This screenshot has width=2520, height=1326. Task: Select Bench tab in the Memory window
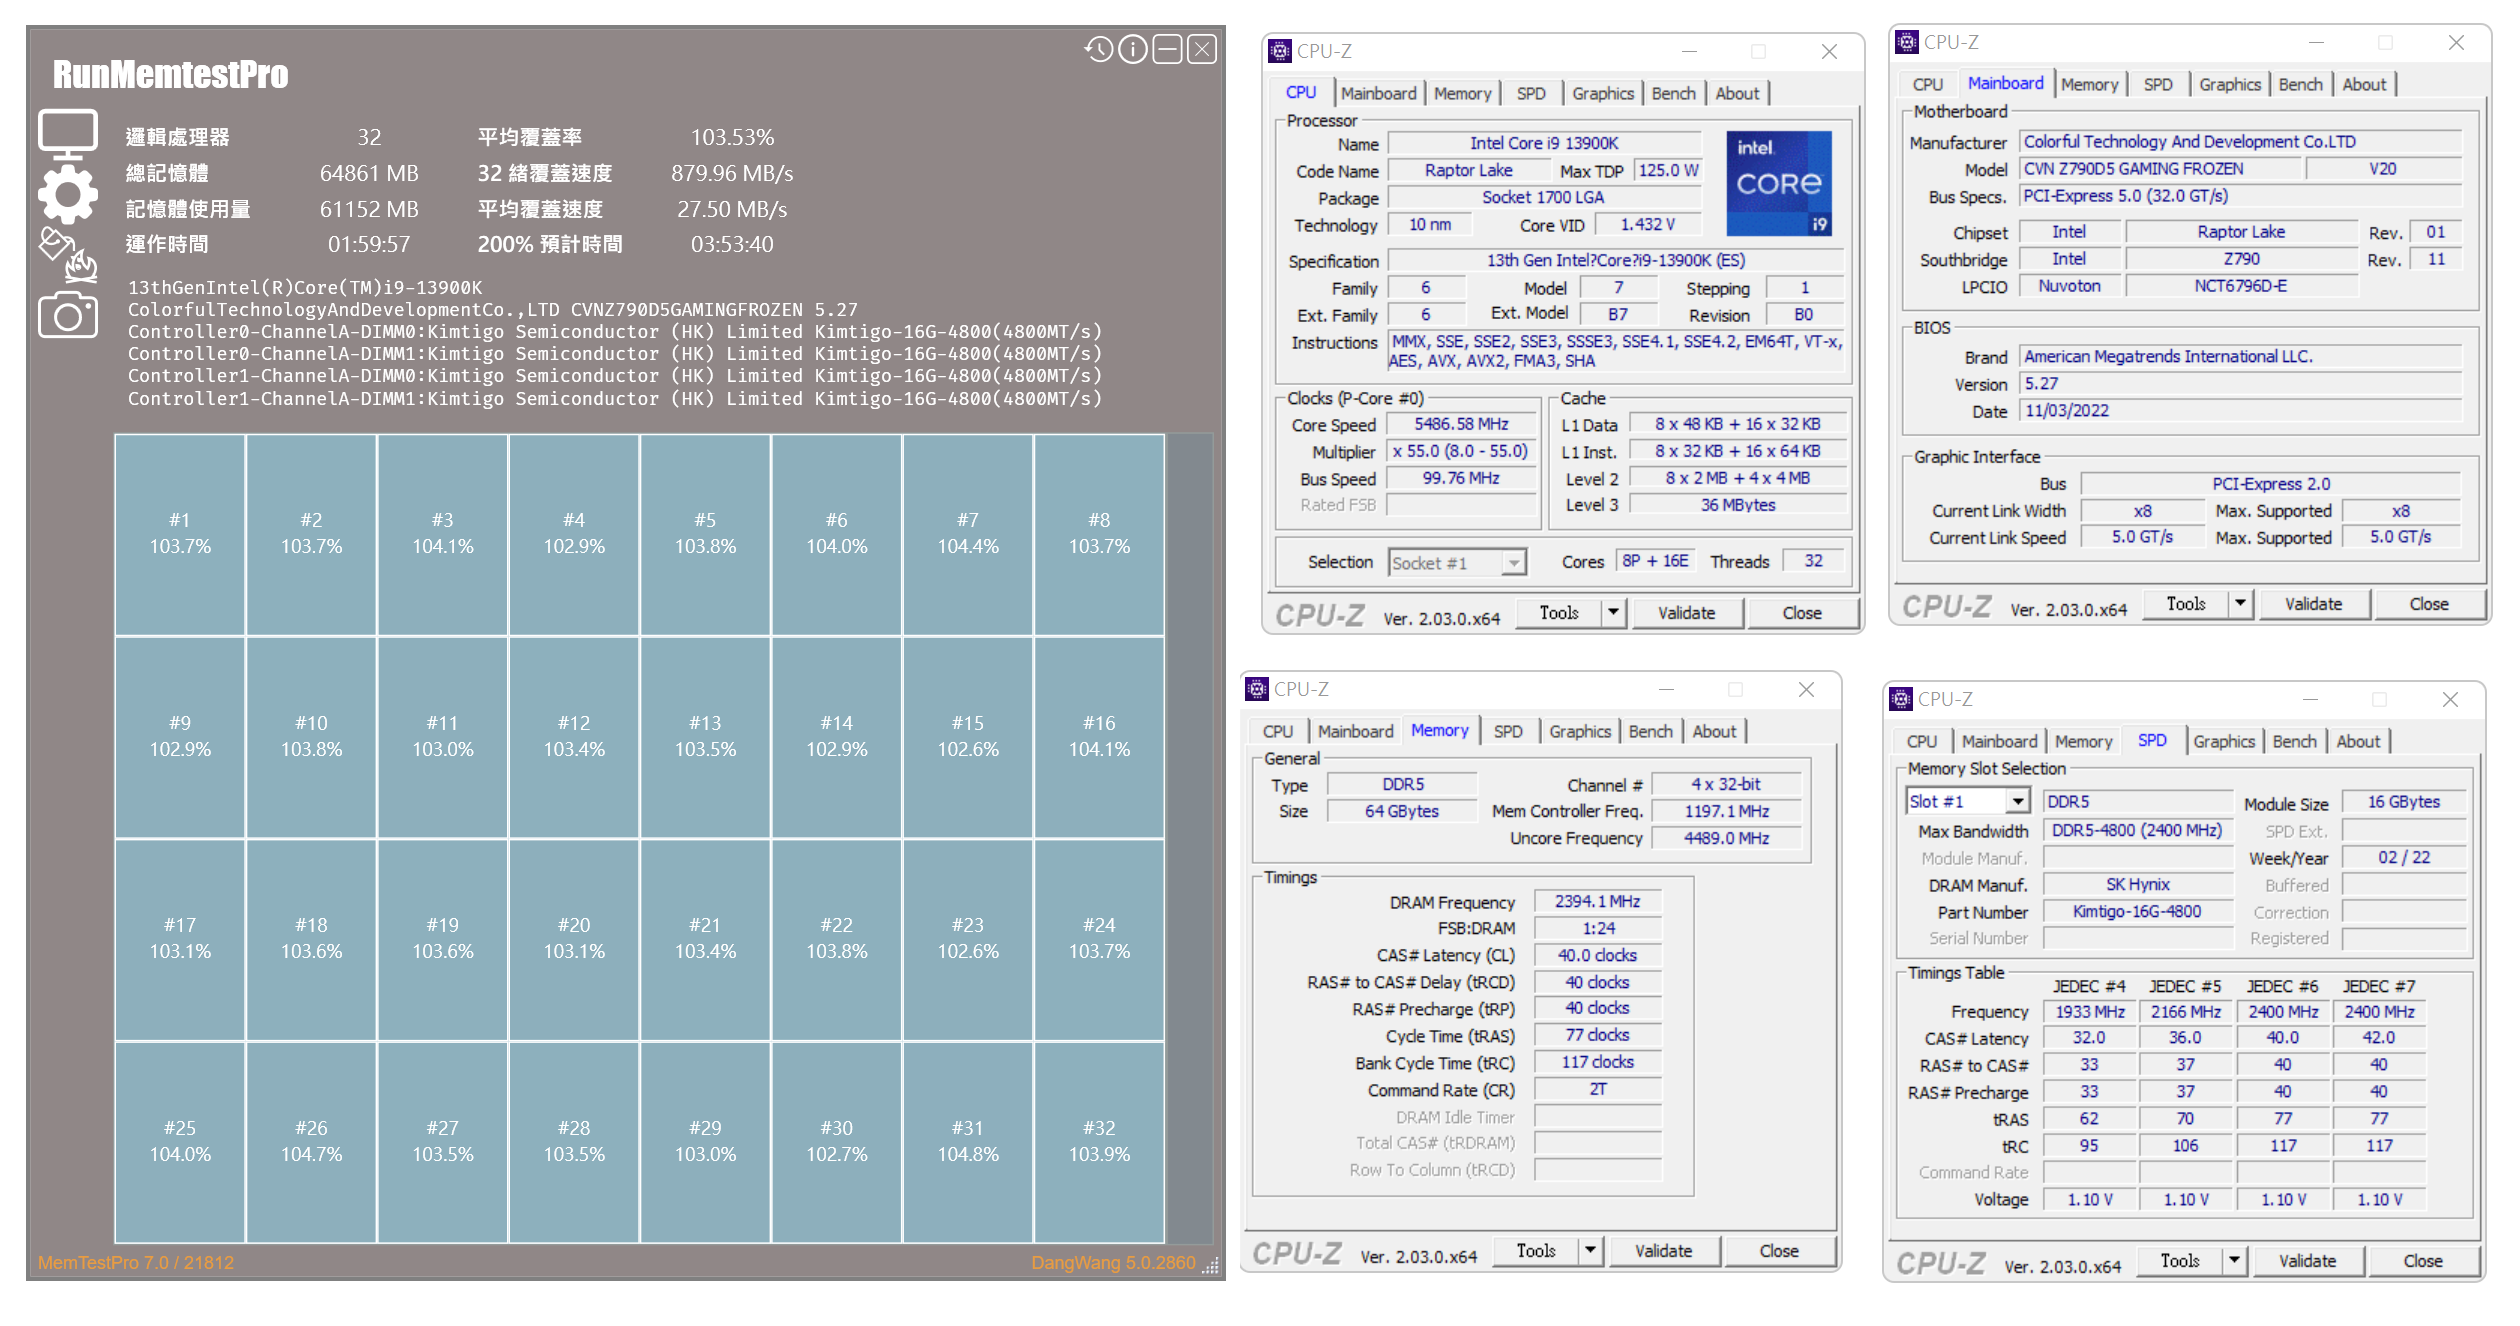click(x=1650, y=732)
